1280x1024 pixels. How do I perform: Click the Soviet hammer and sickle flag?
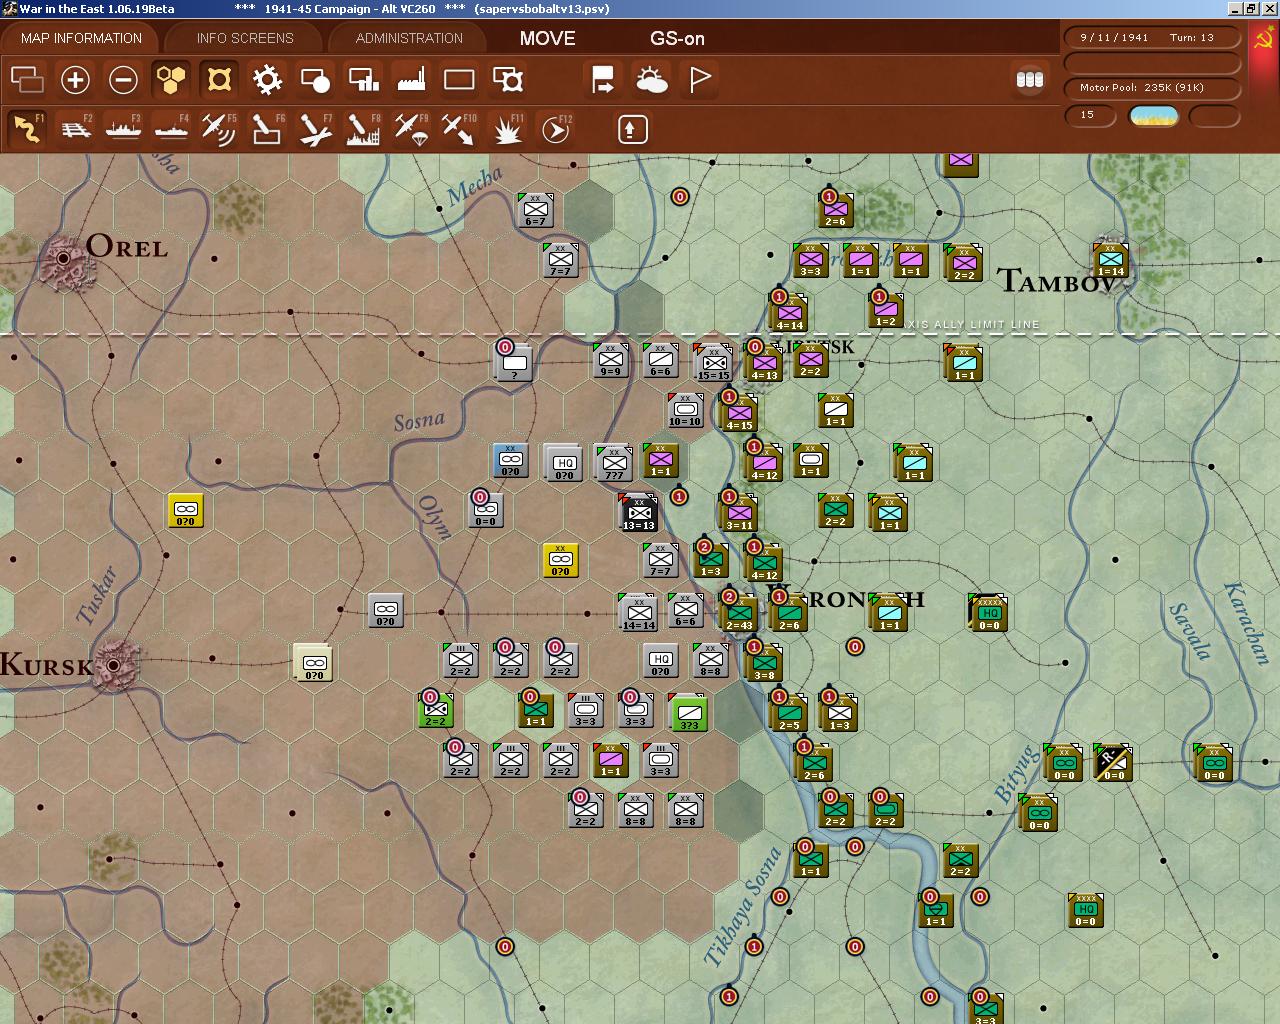(x=1262, y=40)
